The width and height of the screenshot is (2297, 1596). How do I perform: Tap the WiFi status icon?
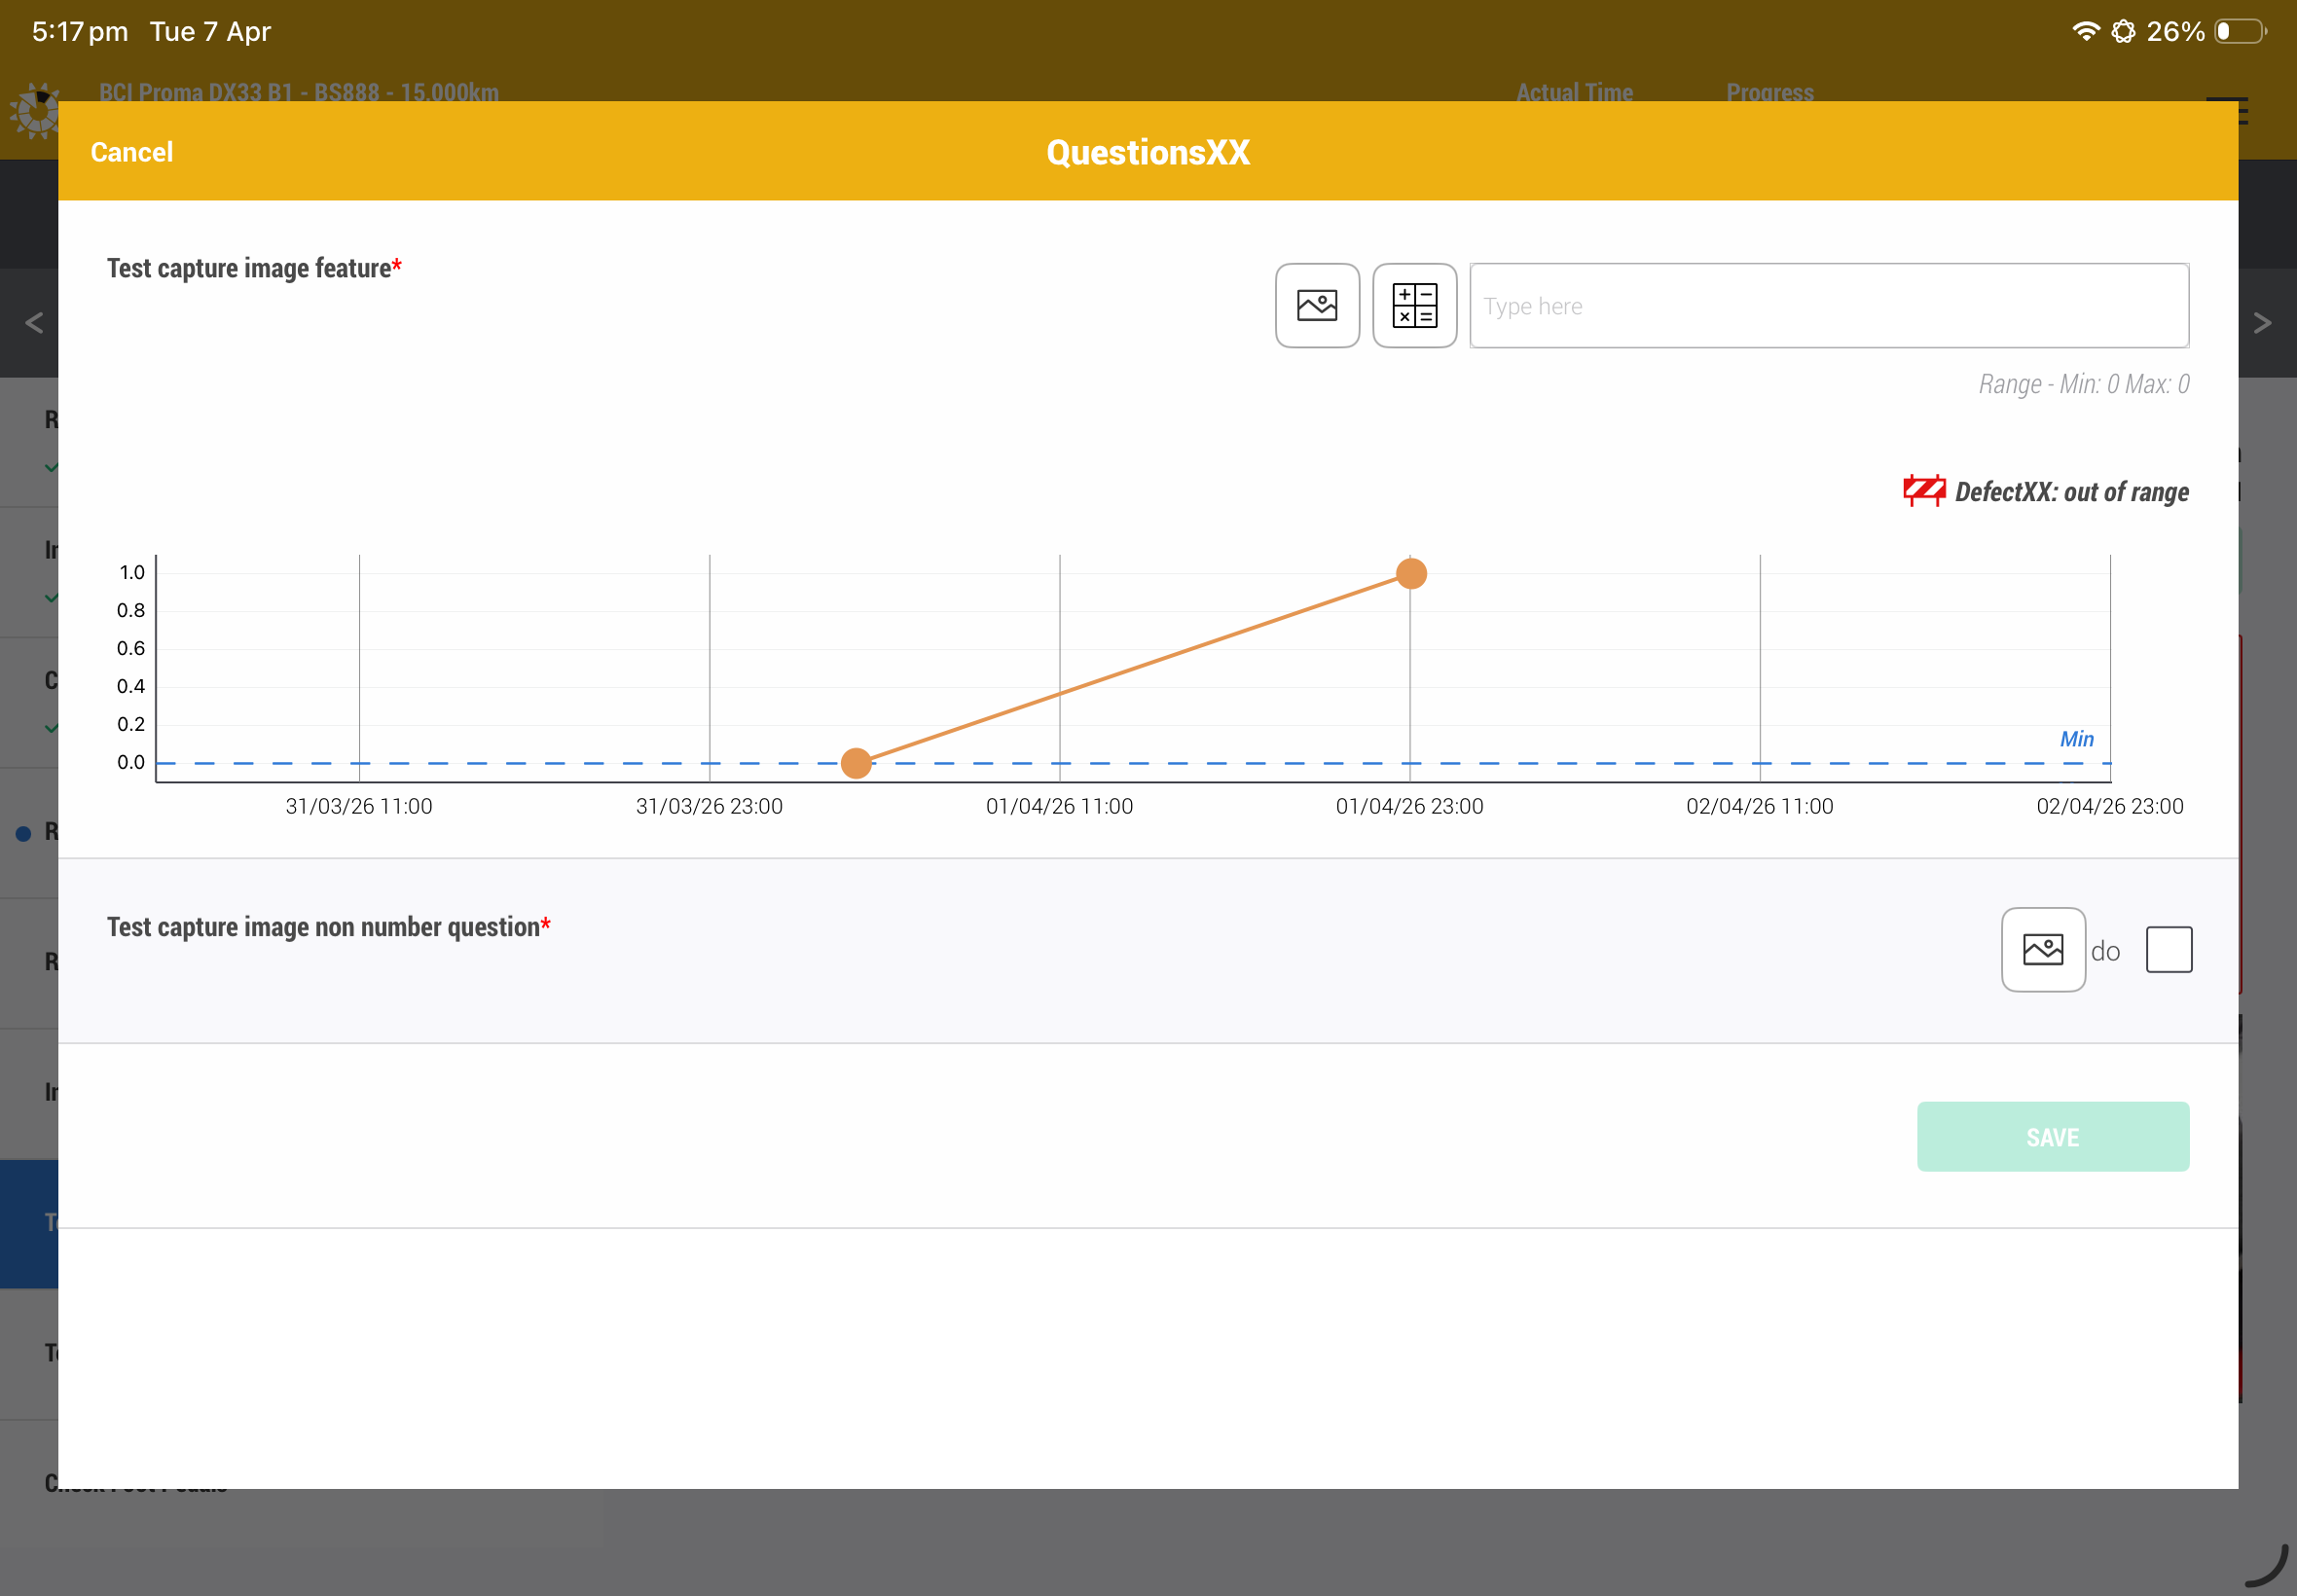(2085, 31)
